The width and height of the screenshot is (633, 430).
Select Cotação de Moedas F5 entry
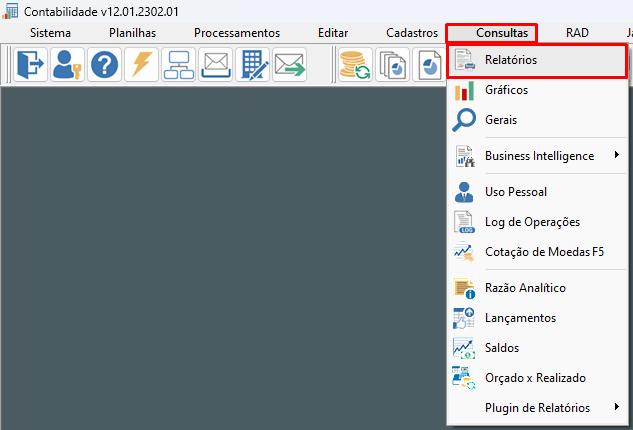(537, 252)
